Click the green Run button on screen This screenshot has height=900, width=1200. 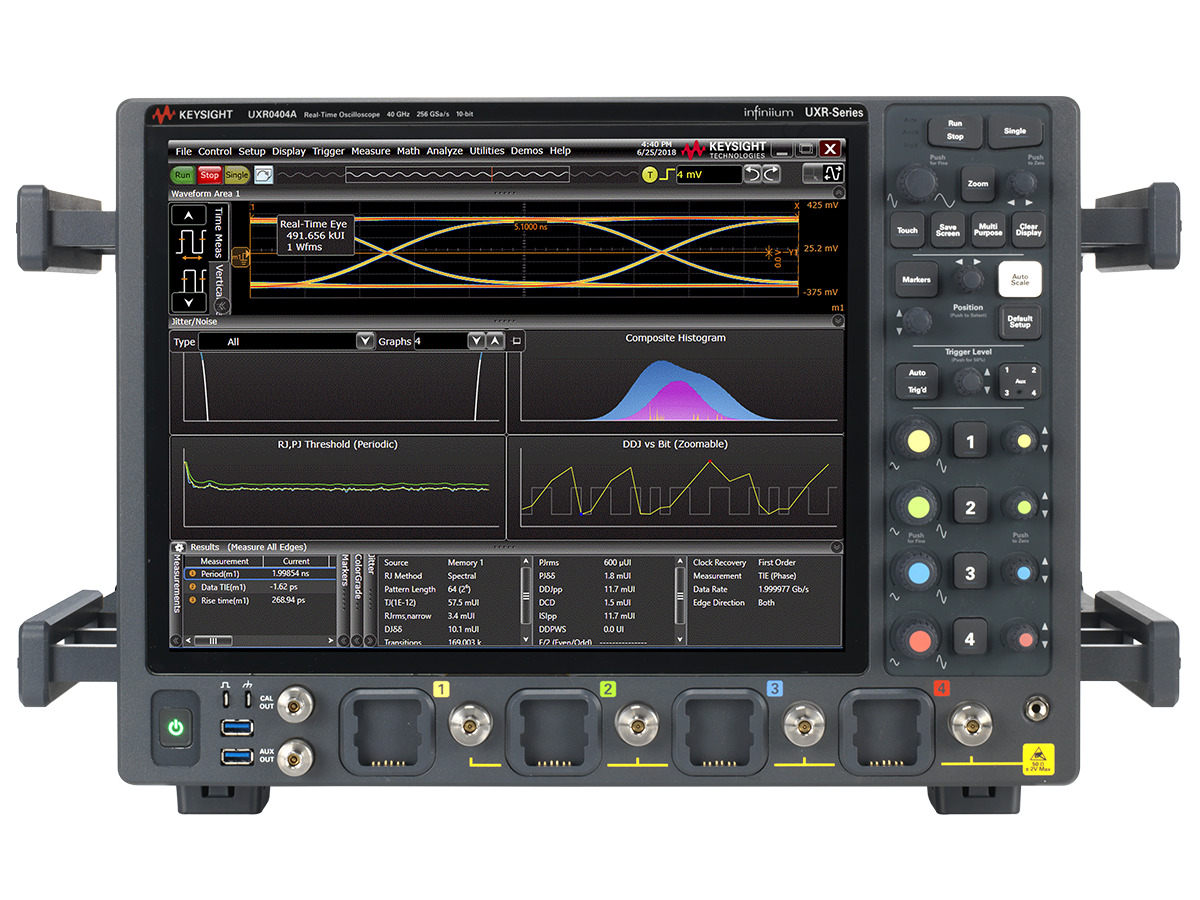[x=182, y=175]
